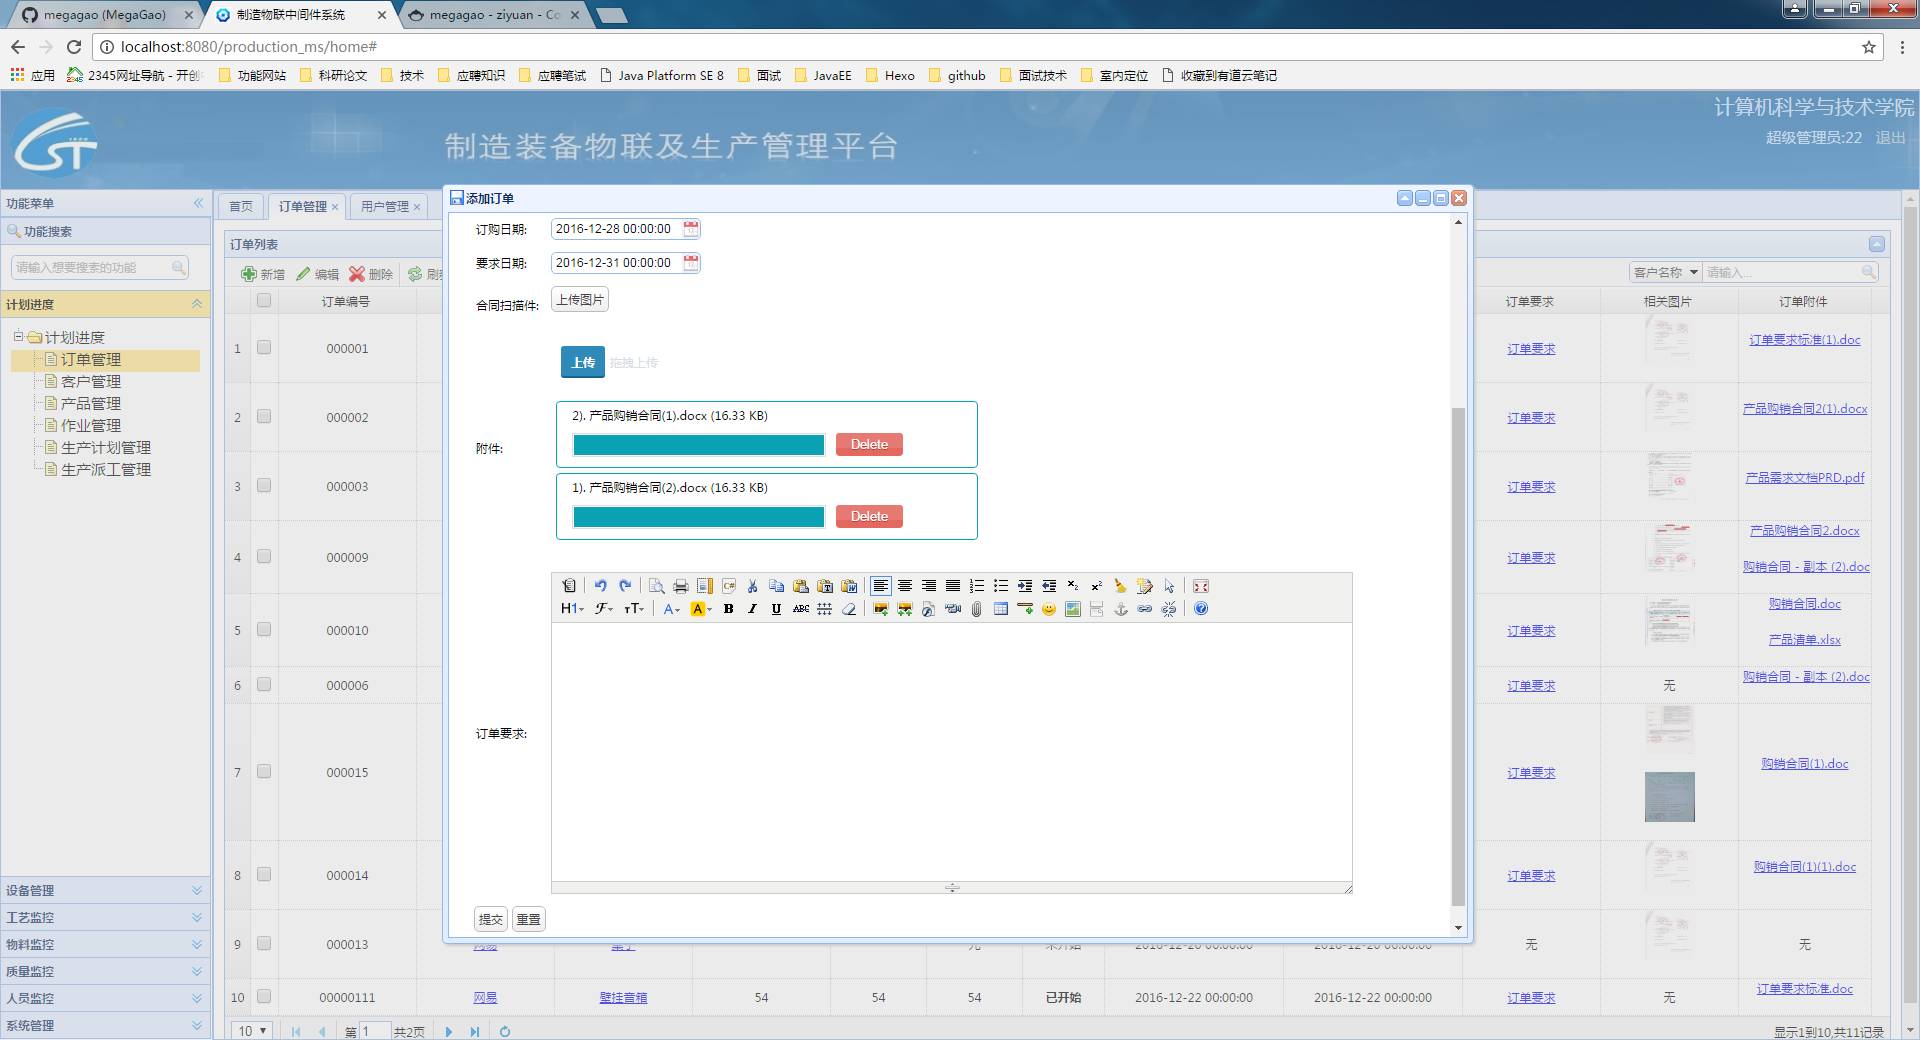The image size is (1920, 1040).
Task: Redo edit in order requirements editor
Action: 625,586
